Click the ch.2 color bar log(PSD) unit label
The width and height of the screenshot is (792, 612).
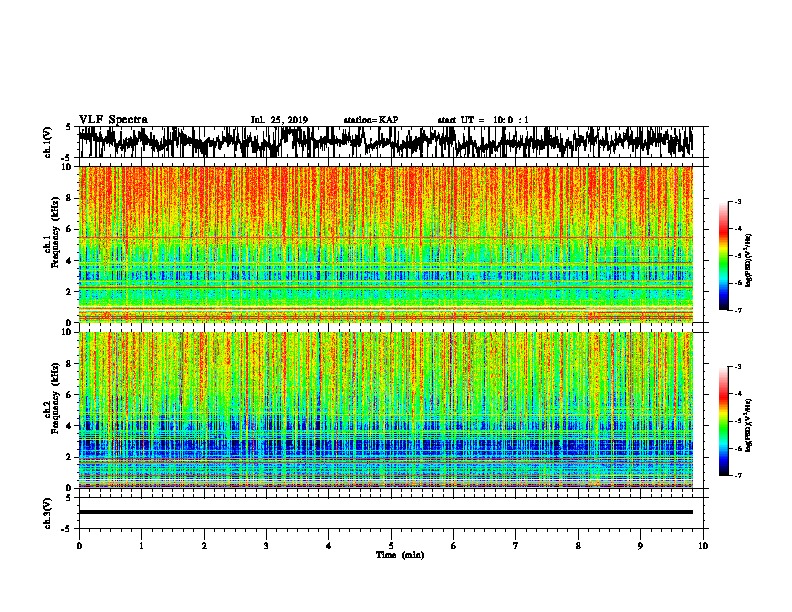(749, 425)
